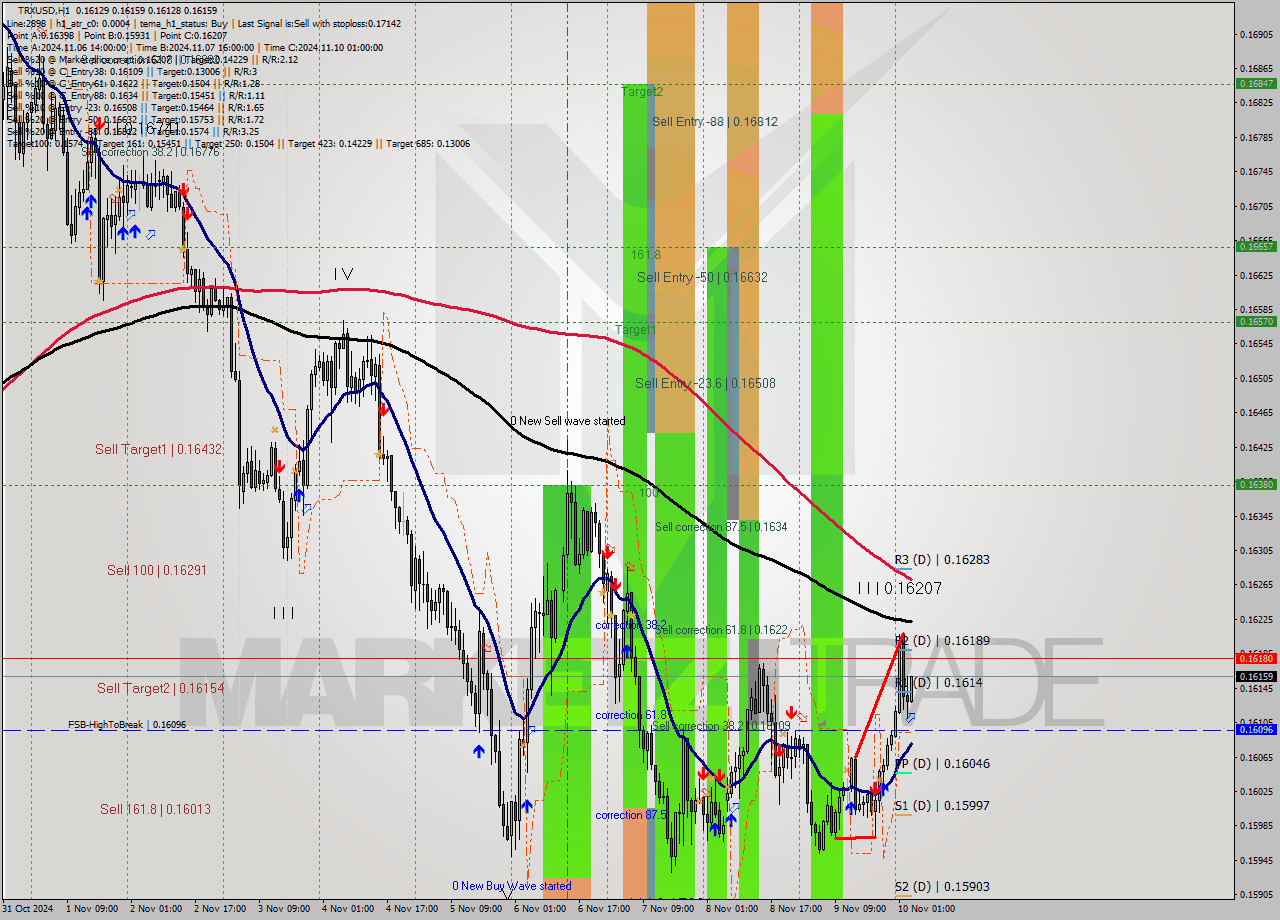Click the 'Sell Target2 | 0.16154' label

pos(161,689)
